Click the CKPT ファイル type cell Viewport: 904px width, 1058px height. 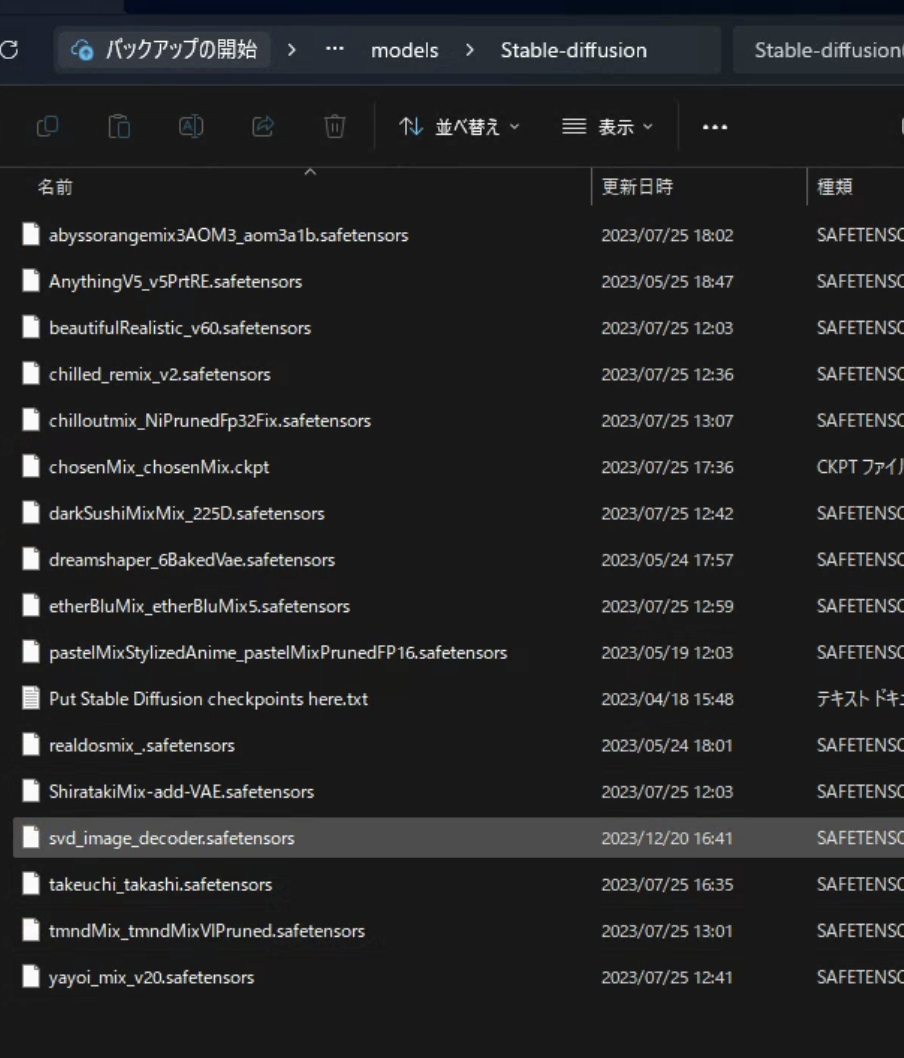[x=860, y=467]
